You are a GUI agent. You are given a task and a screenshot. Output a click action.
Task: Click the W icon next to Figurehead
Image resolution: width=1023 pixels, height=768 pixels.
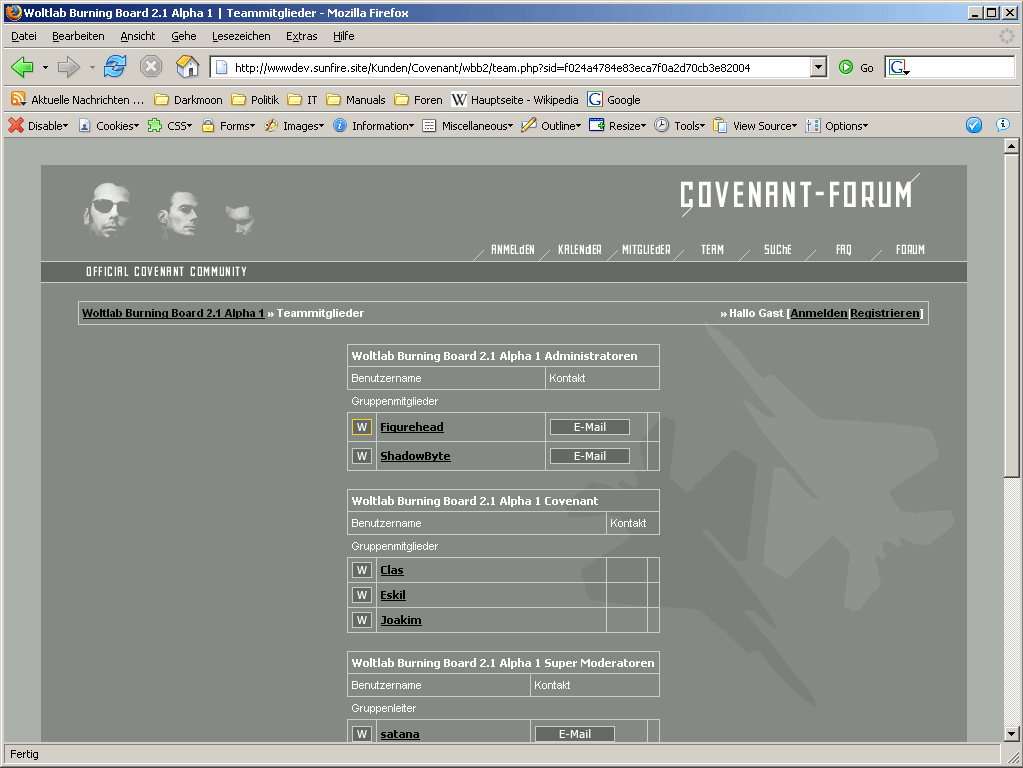(362, 427)
